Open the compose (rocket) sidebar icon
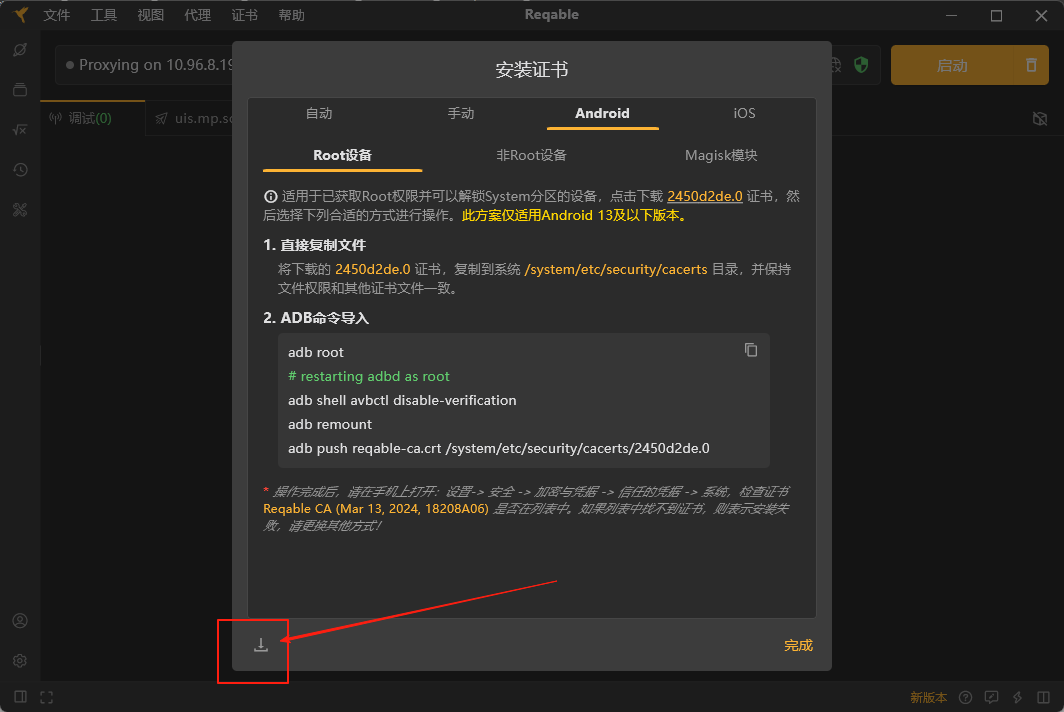This screenshot has height=712, width=1064. pyautogui.click(x=20, y=50)
